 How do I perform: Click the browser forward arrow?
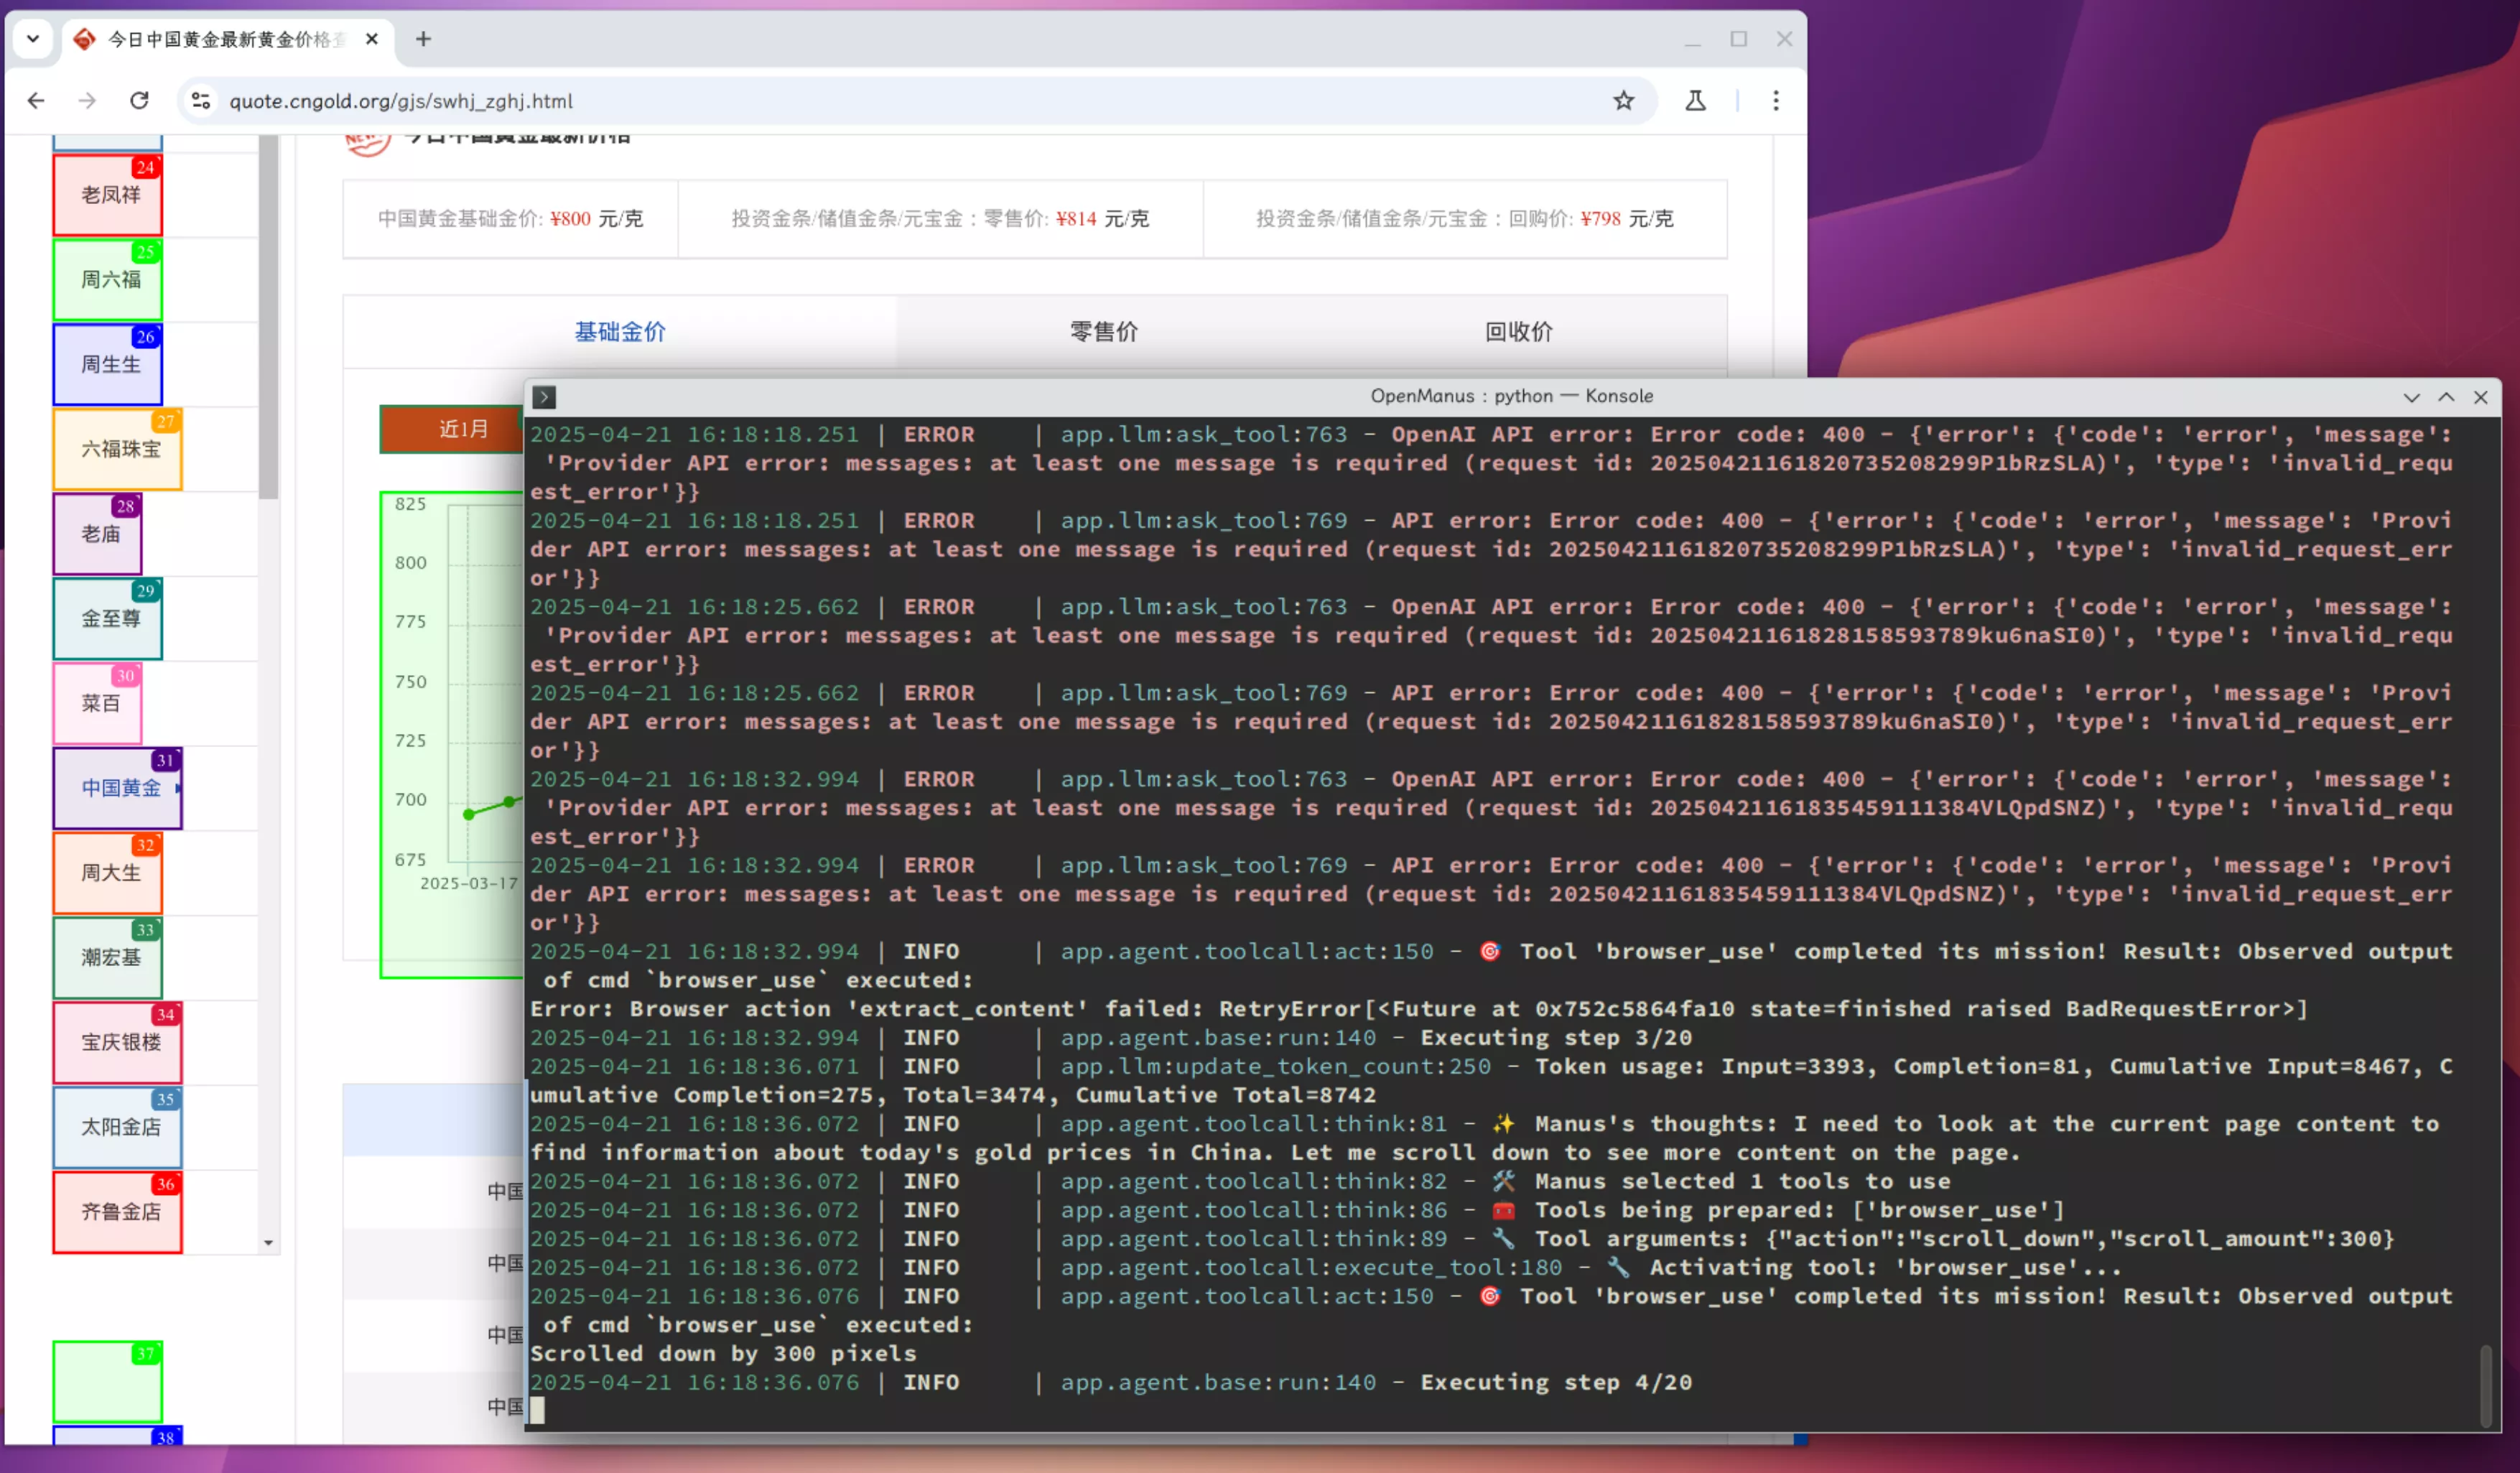click(x=87, y=101)
